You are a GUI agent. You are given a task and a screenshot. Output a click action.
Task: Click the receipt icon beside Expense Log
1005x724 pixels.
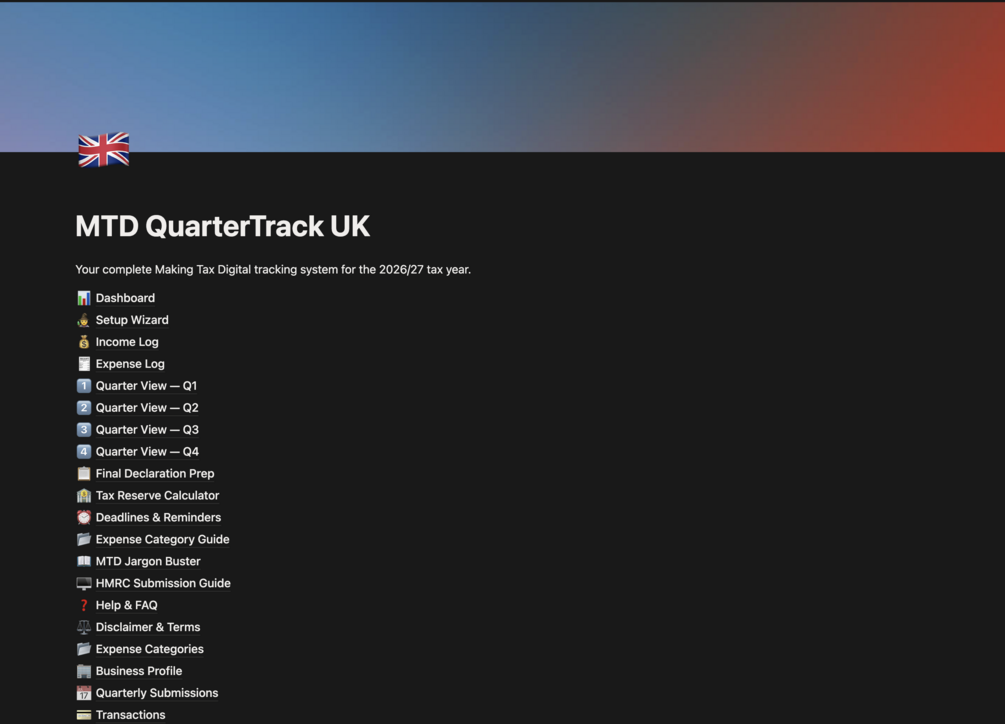pos(84,364)
